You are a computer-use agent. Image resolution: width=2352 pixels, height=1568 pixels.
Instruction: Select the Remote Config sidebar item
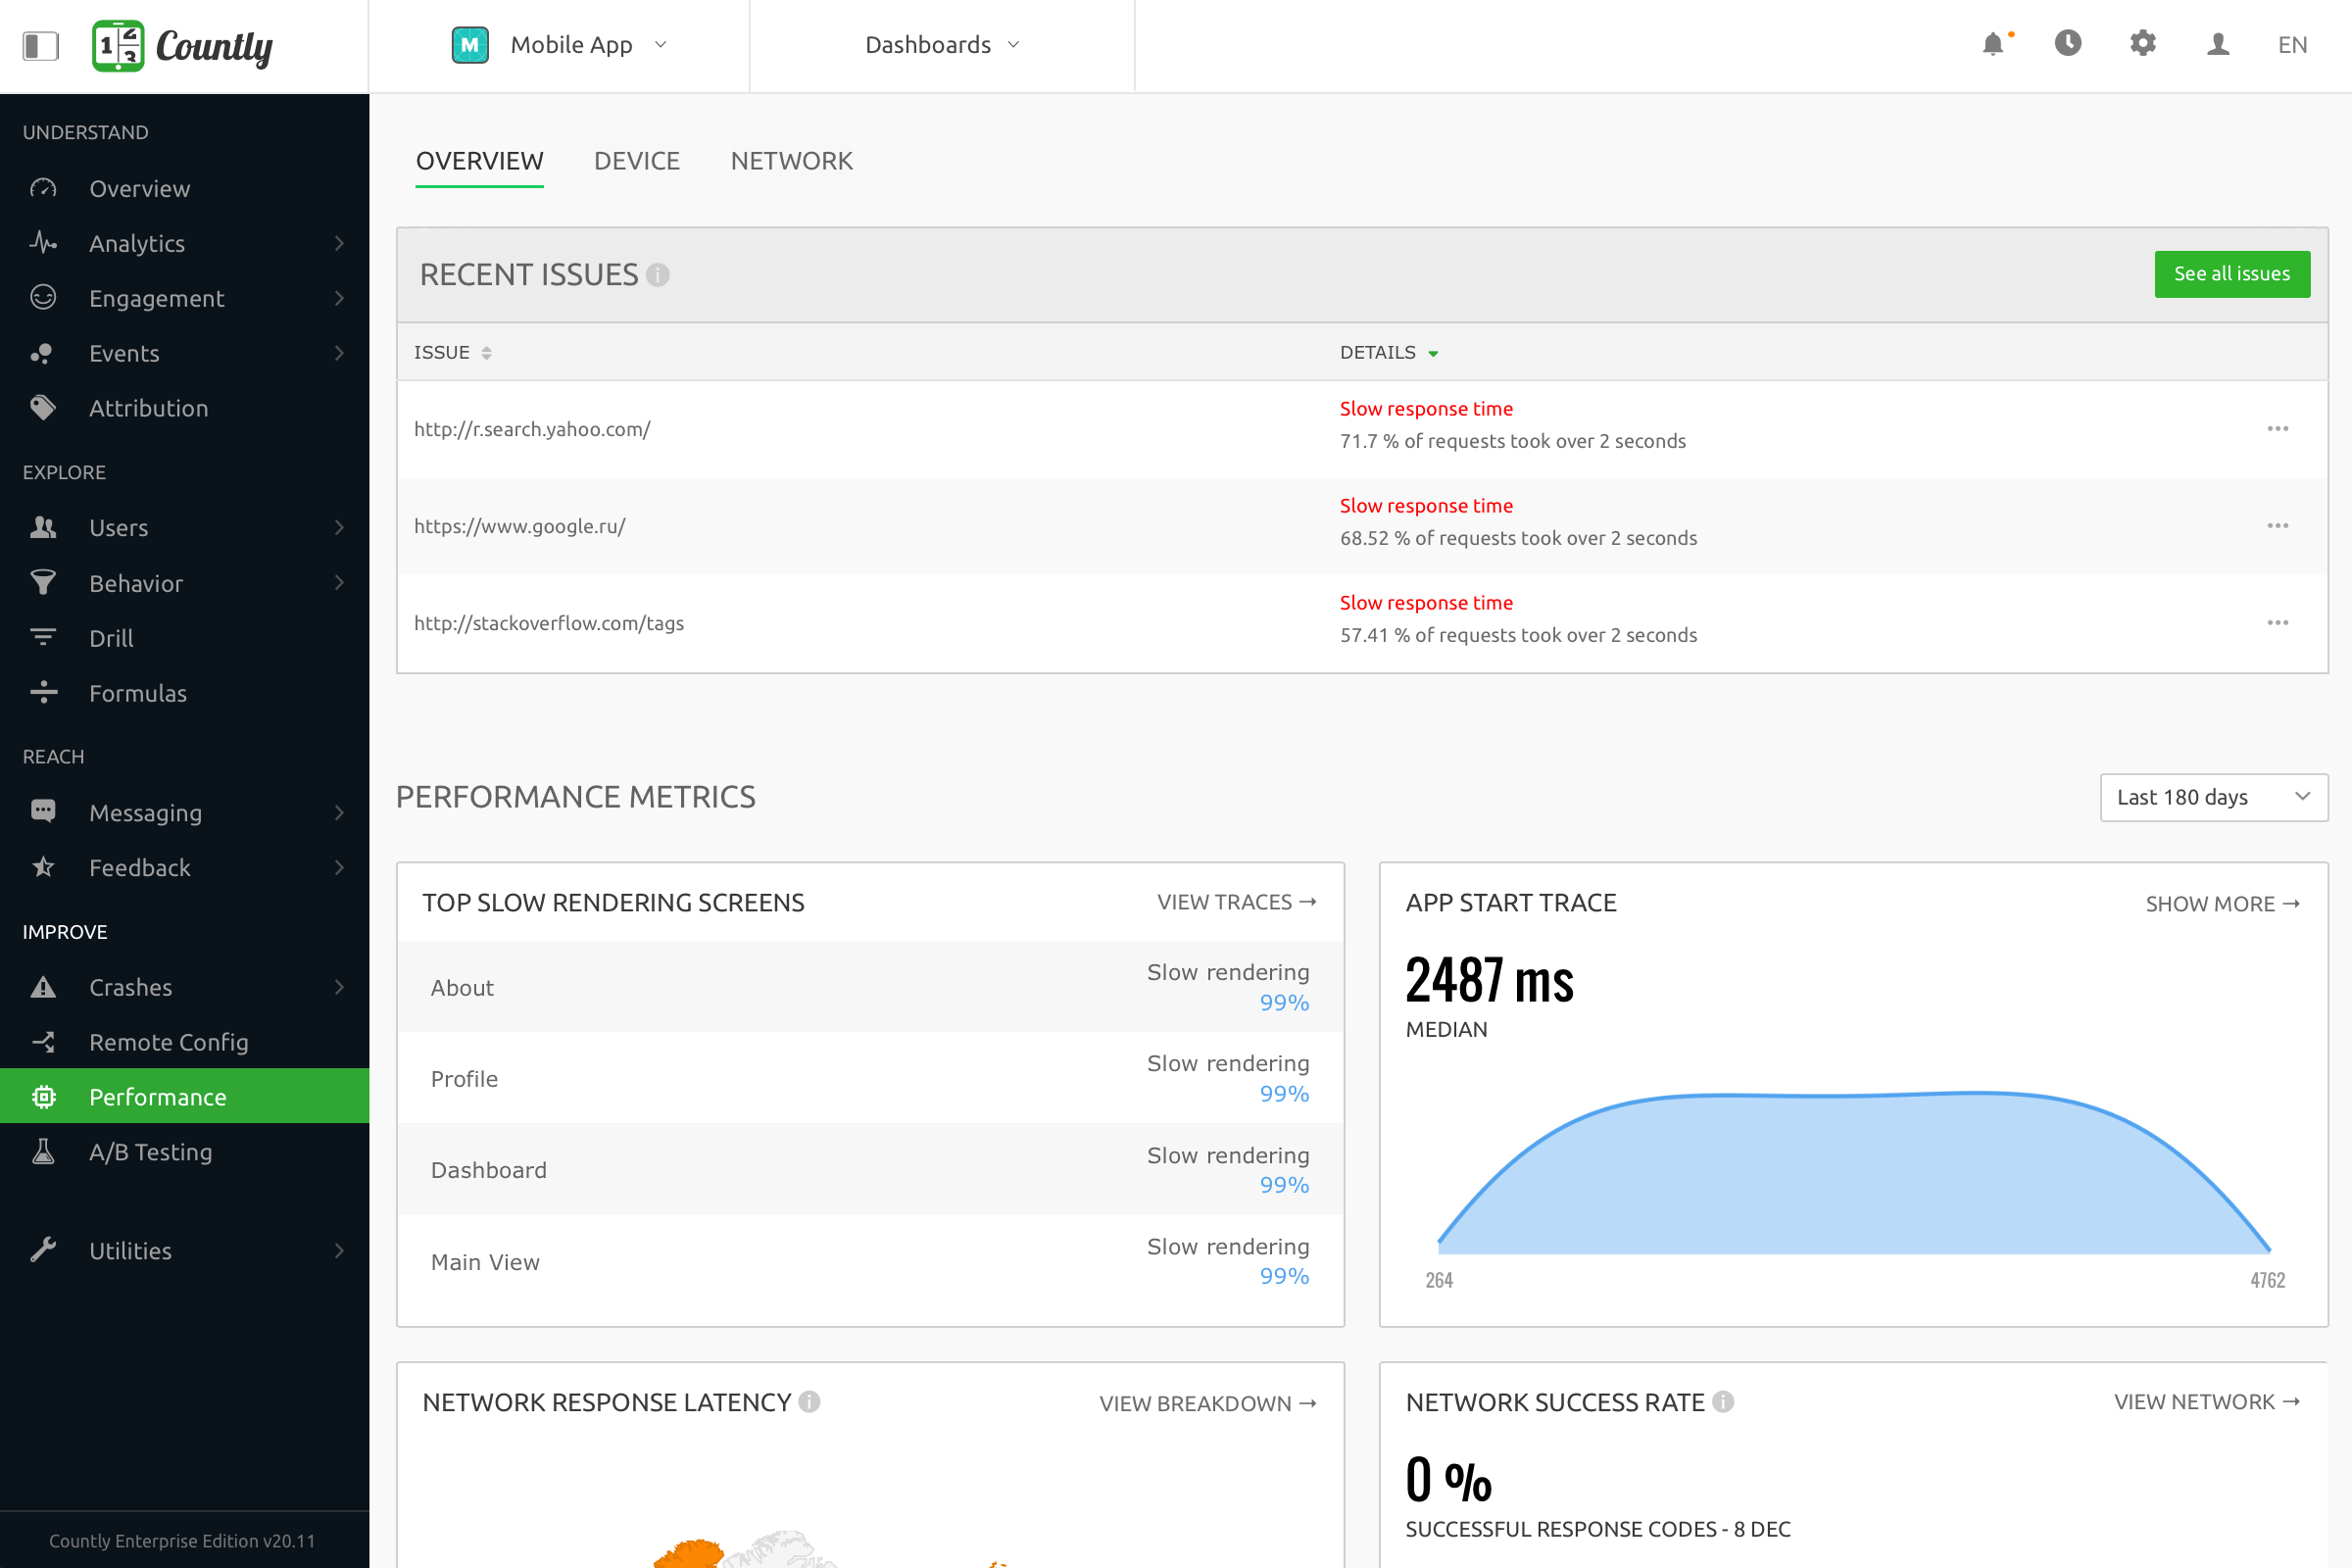click(x=168, y=1042)
